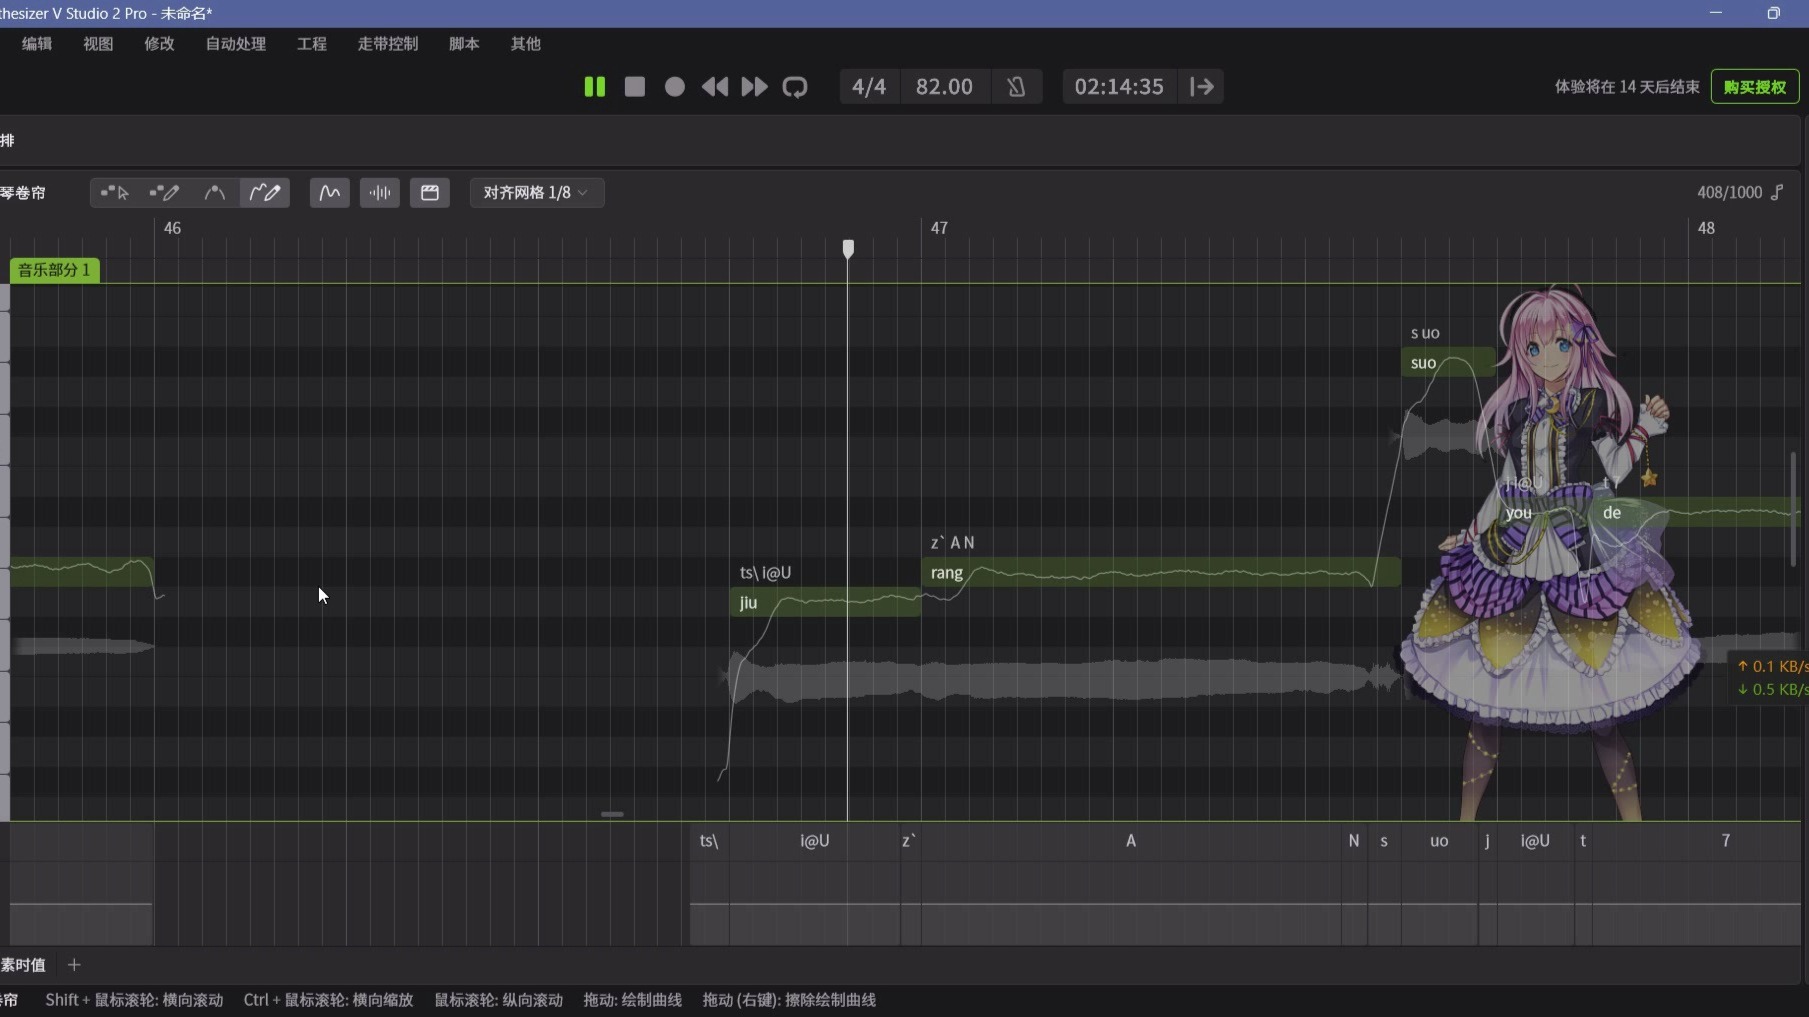Select the 音乐部分 1 group label
The image size is (1809, 1017).
pos(55,270)
